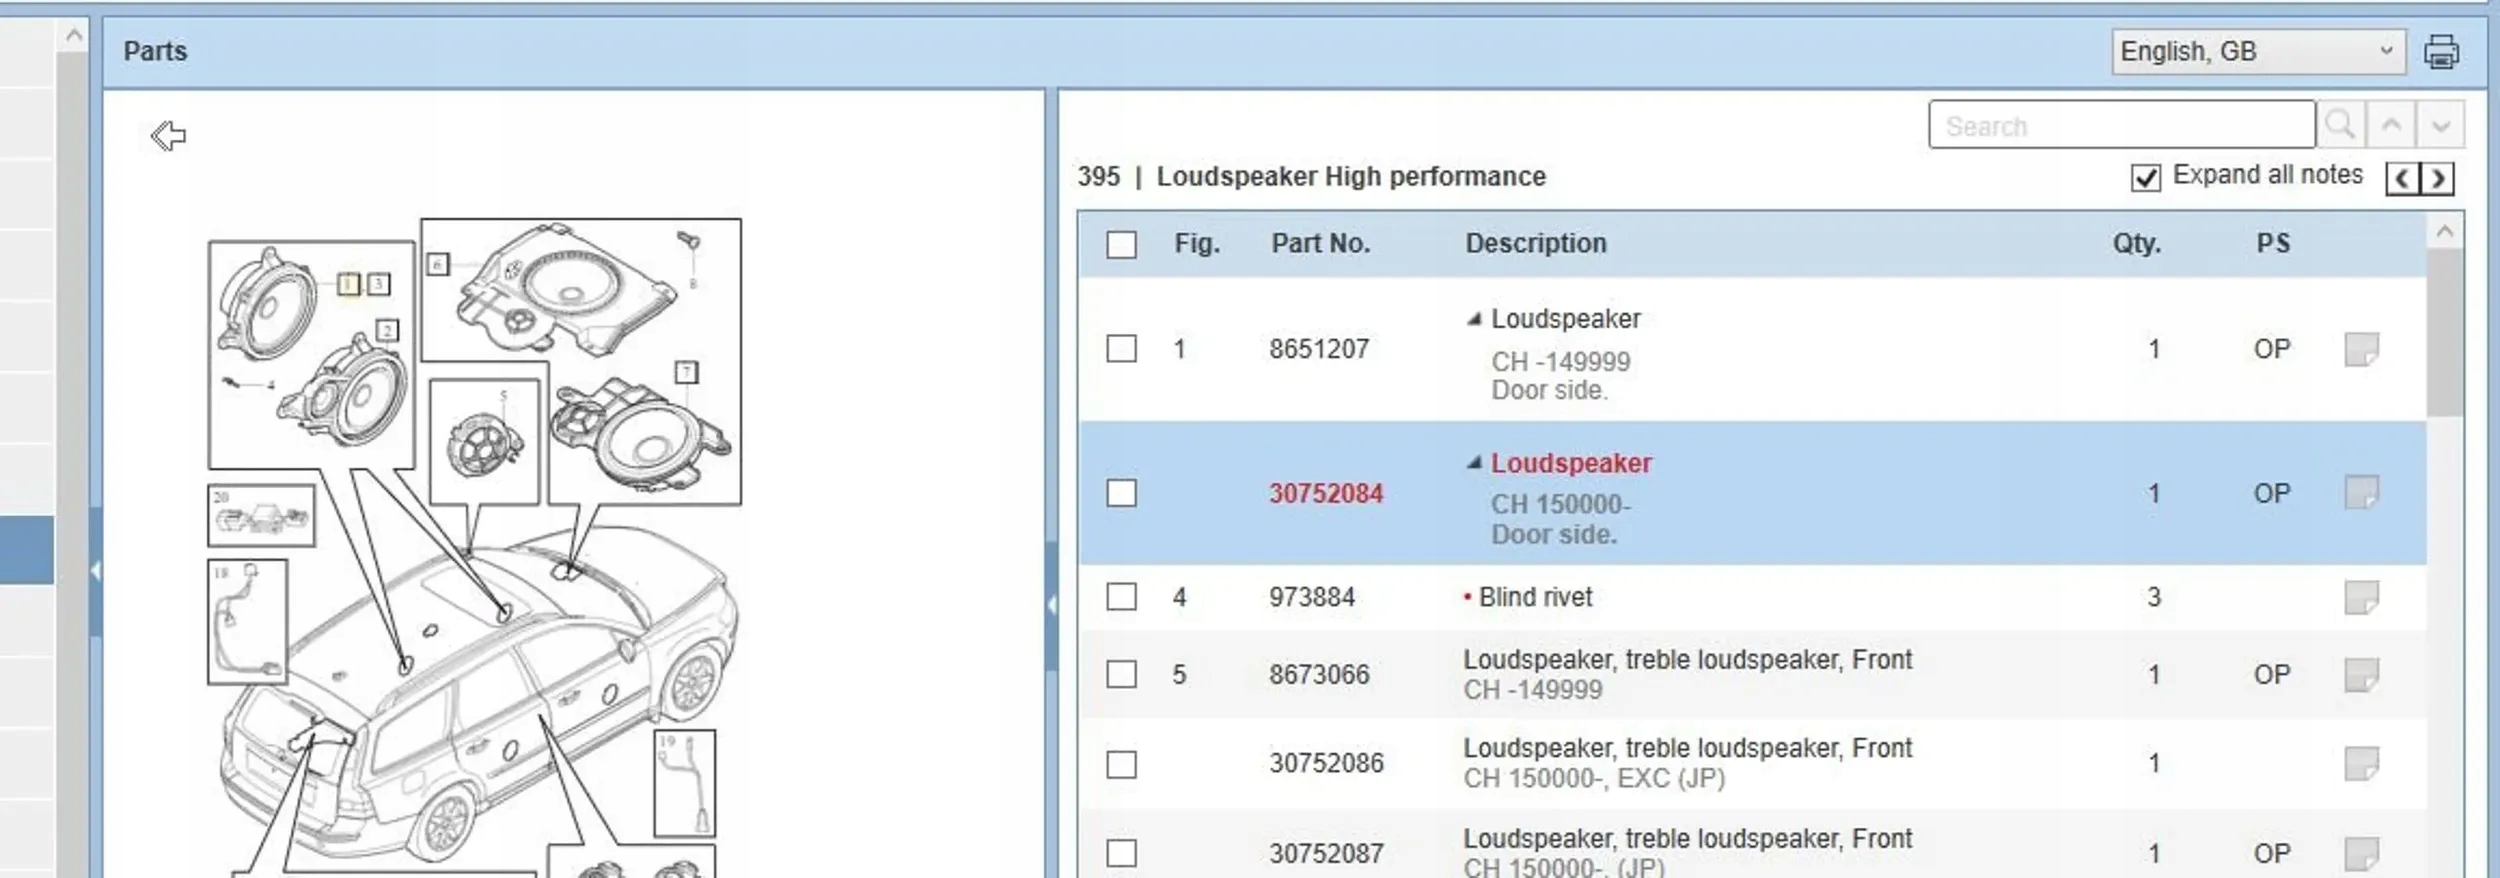The width and height of the screenshot is (2500, 878).
Task: Open the English, GB language dropdown
Action: [2258, 51]
